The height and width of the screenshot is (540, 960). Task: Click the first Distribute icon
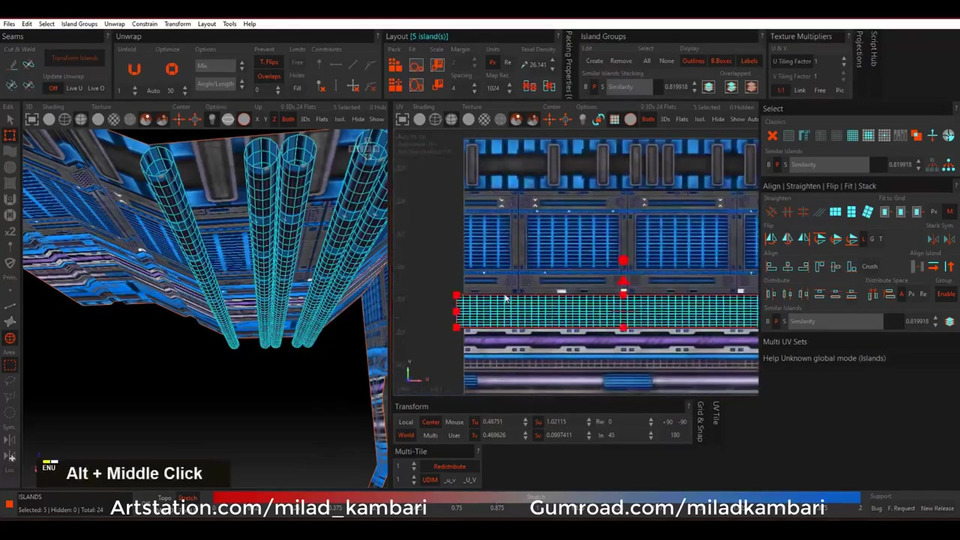(771, 294)
